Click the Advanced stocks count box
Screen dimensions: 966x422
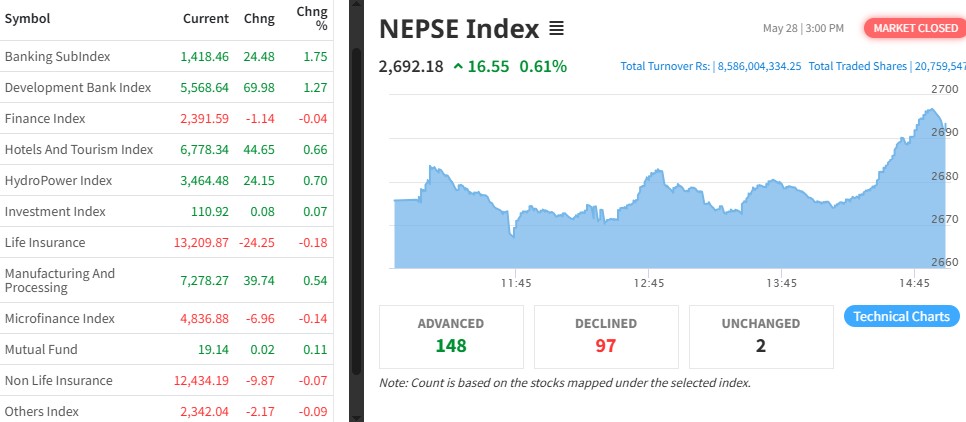[451, 336]
